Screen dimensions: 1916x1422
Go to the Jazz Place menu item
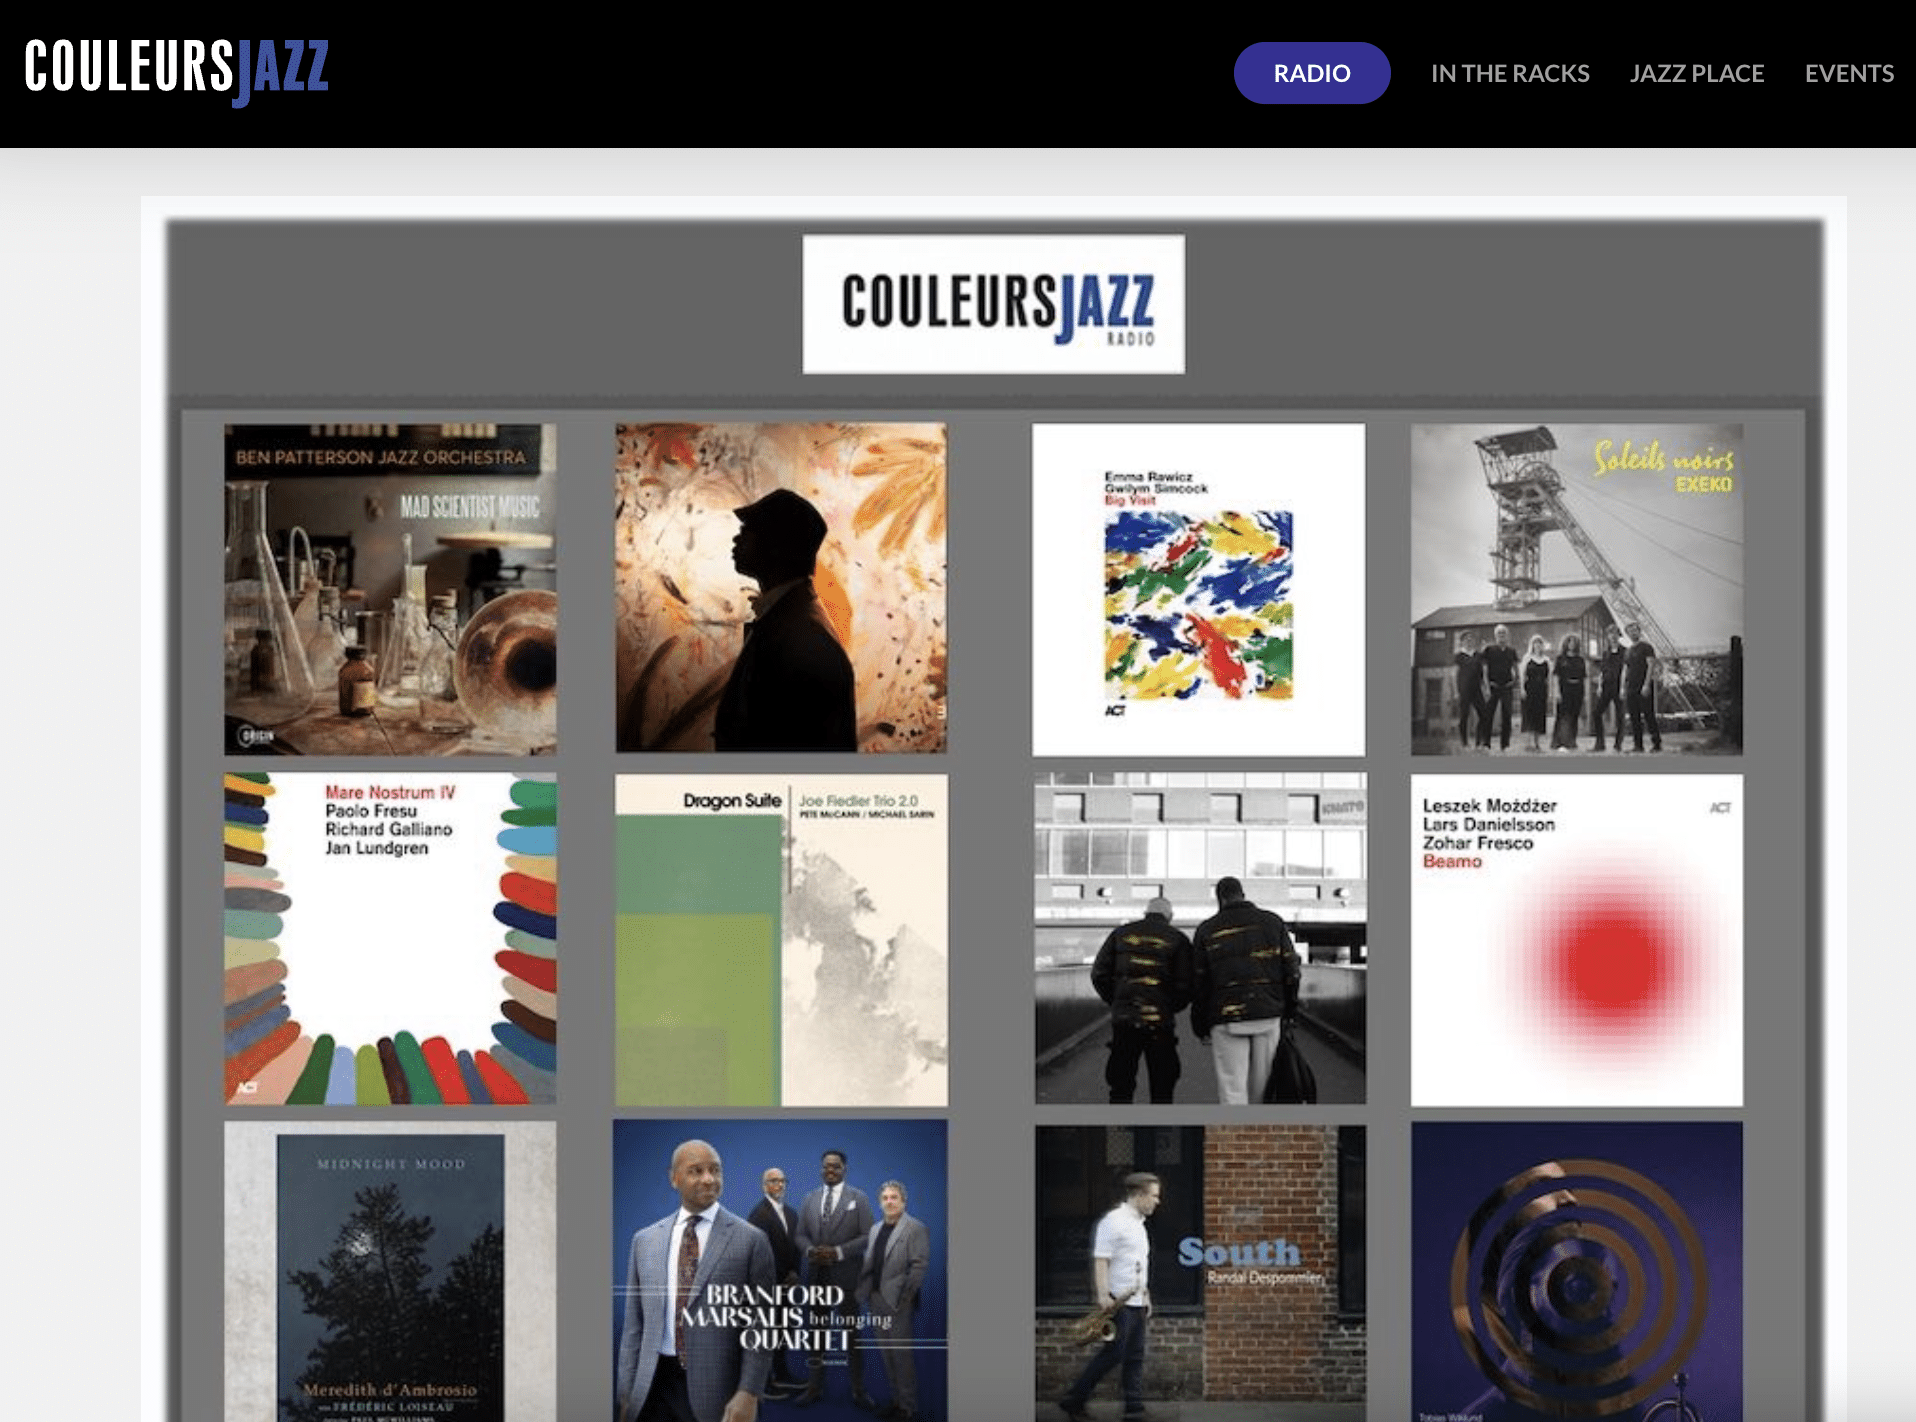[1696, 73]
